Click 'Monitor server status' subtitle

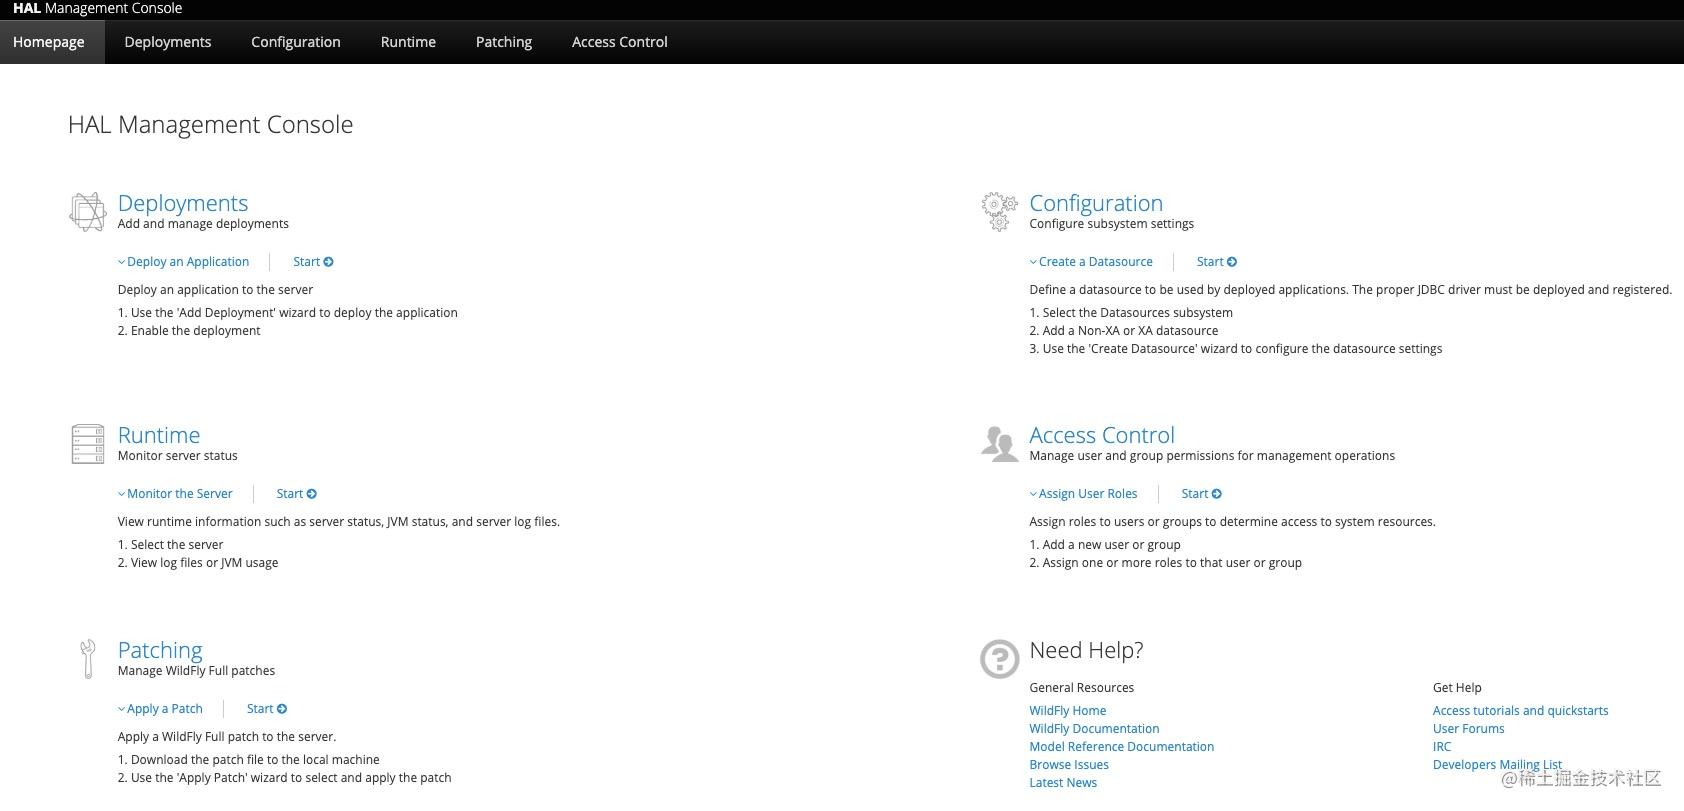pyautogui.click(x=178, y=456)
